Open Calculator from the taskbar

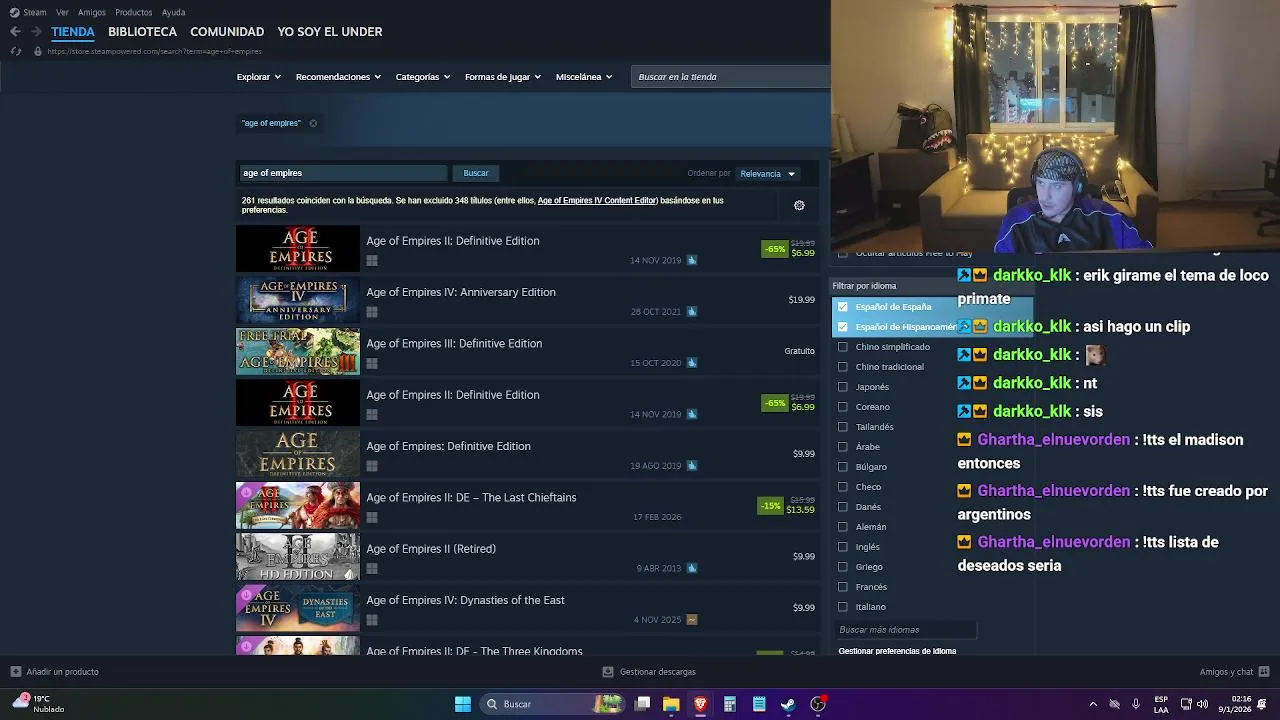pos(730,704)
